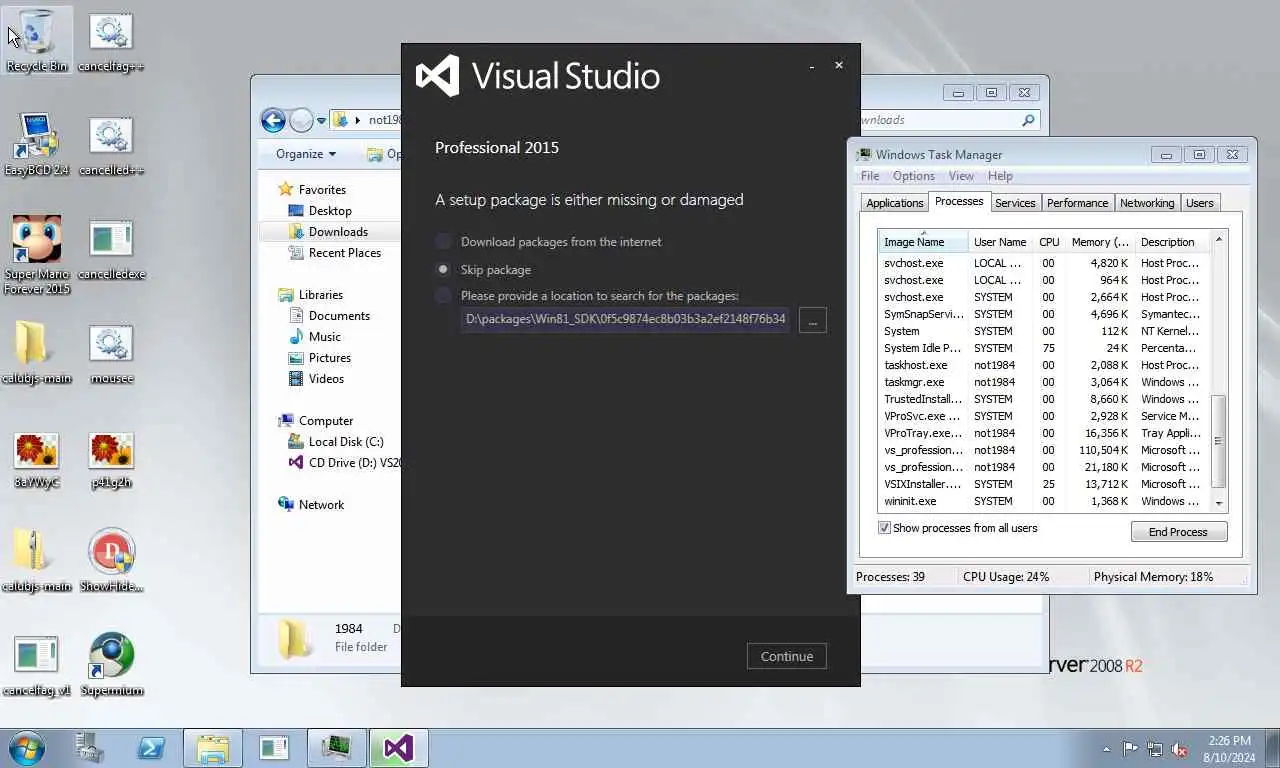
Task: Switch to Windows Explorer taskbar button
Action: point(213,748)
